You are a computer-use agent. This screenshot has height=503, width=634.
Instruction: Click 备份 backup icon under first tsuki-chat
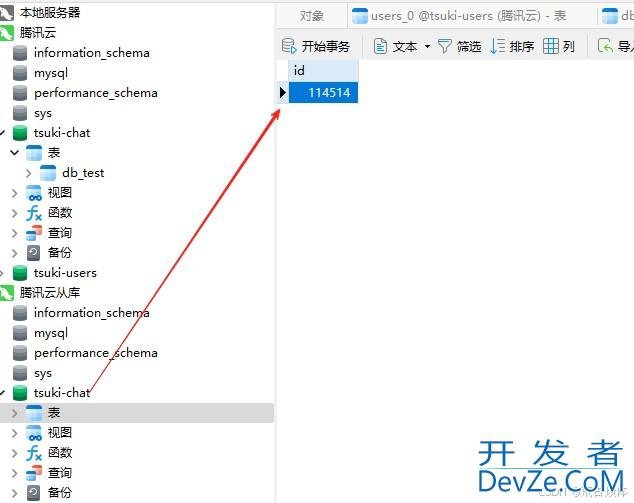(34, 253)
